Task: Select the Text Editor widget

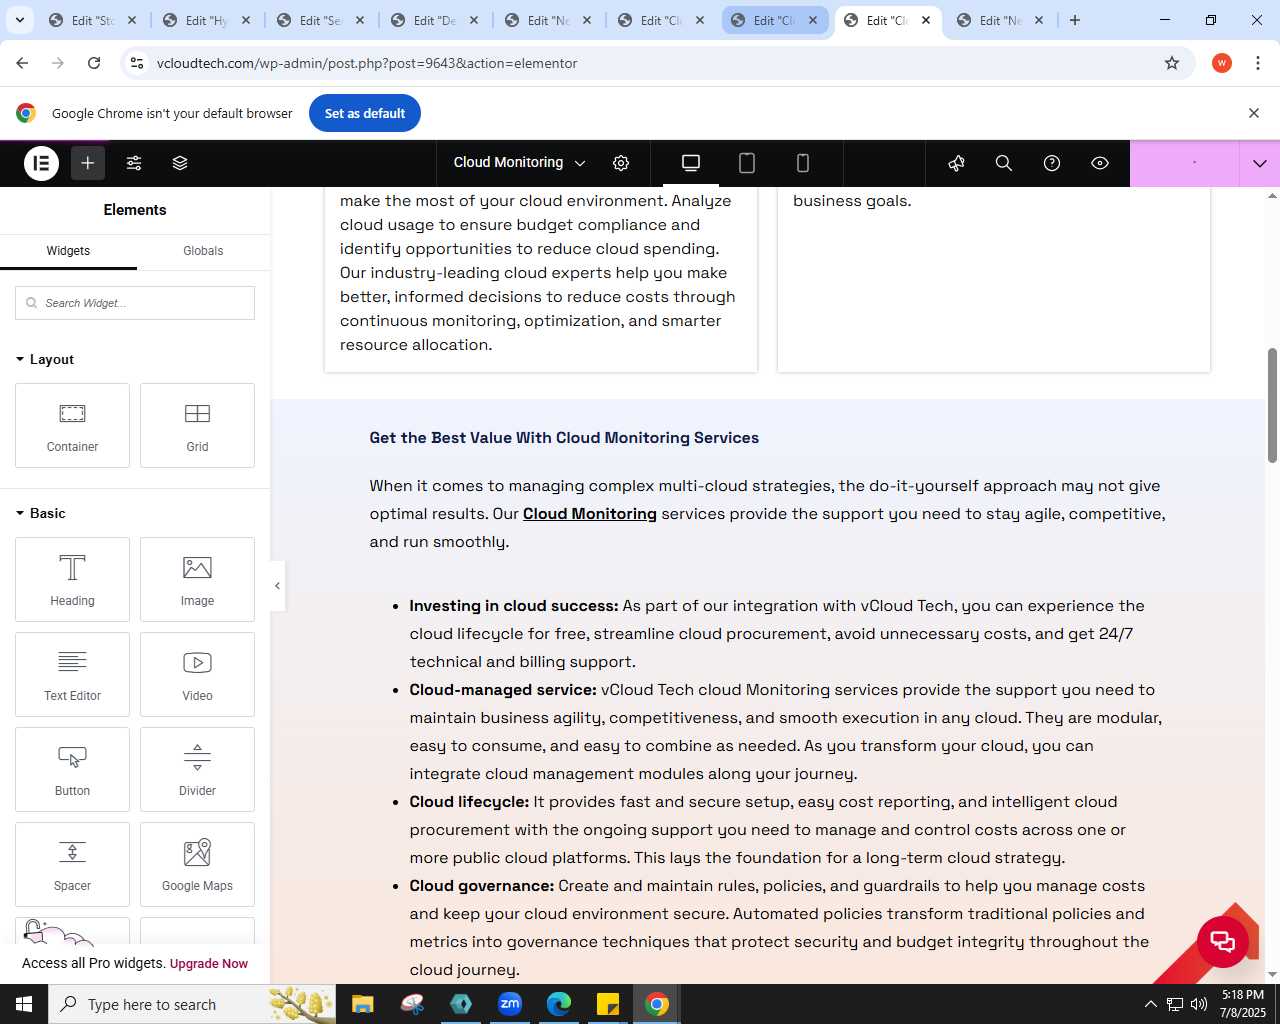Action: [72, 674]
